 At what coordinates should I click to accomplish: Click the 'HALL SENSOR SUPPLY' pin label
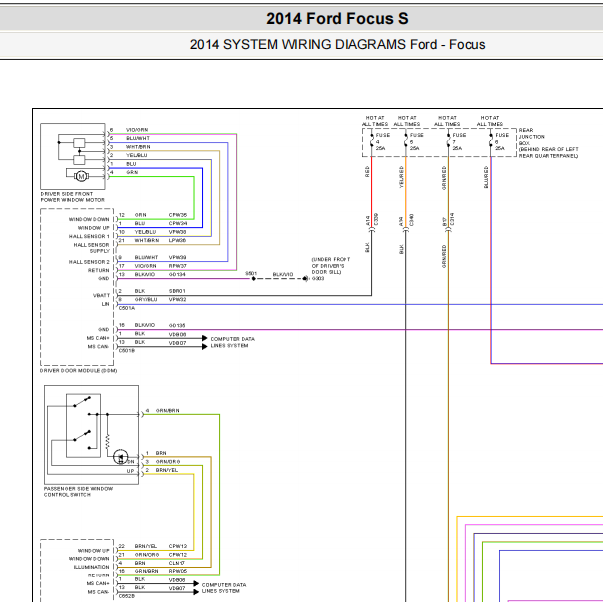[92, 248]
